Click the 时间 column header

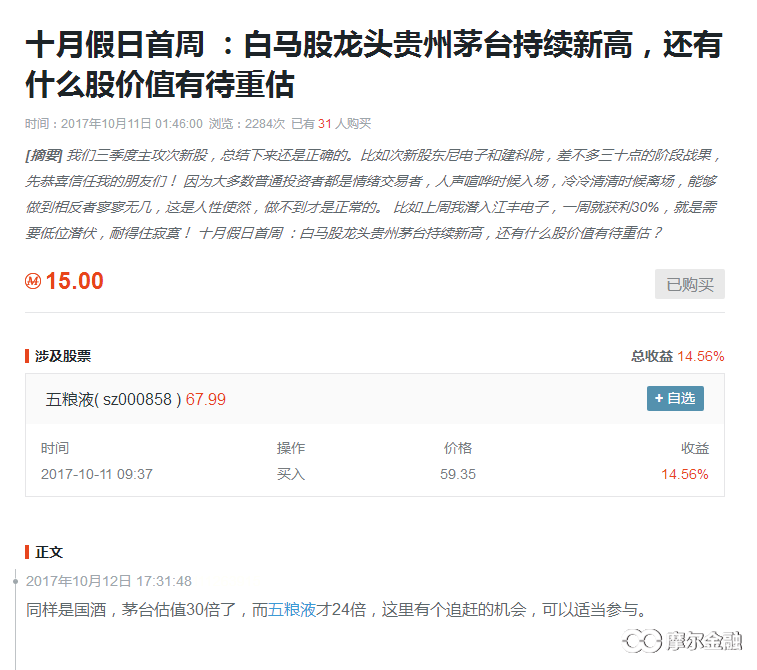(55, 448)
